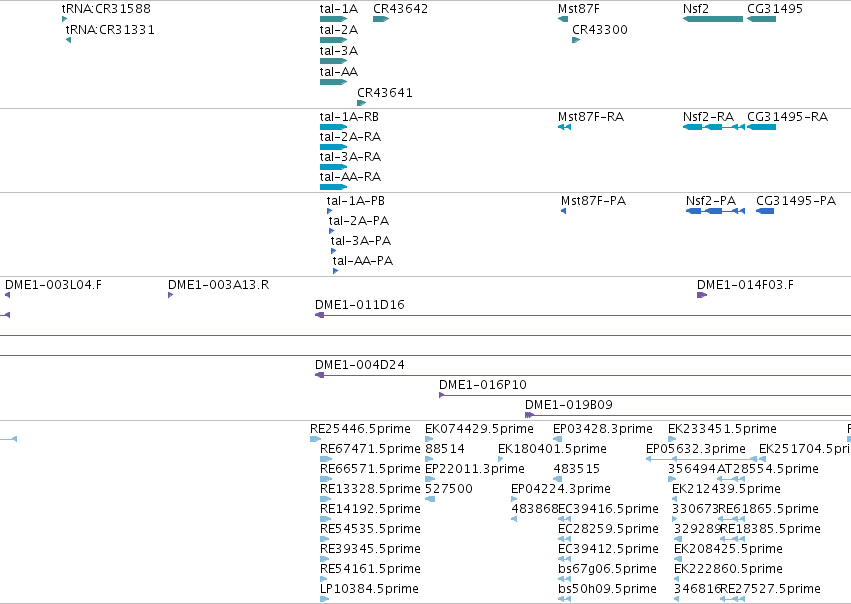Select protein tal-3A-PA
The height and width of the screenshot is (604, 851).
334,251
